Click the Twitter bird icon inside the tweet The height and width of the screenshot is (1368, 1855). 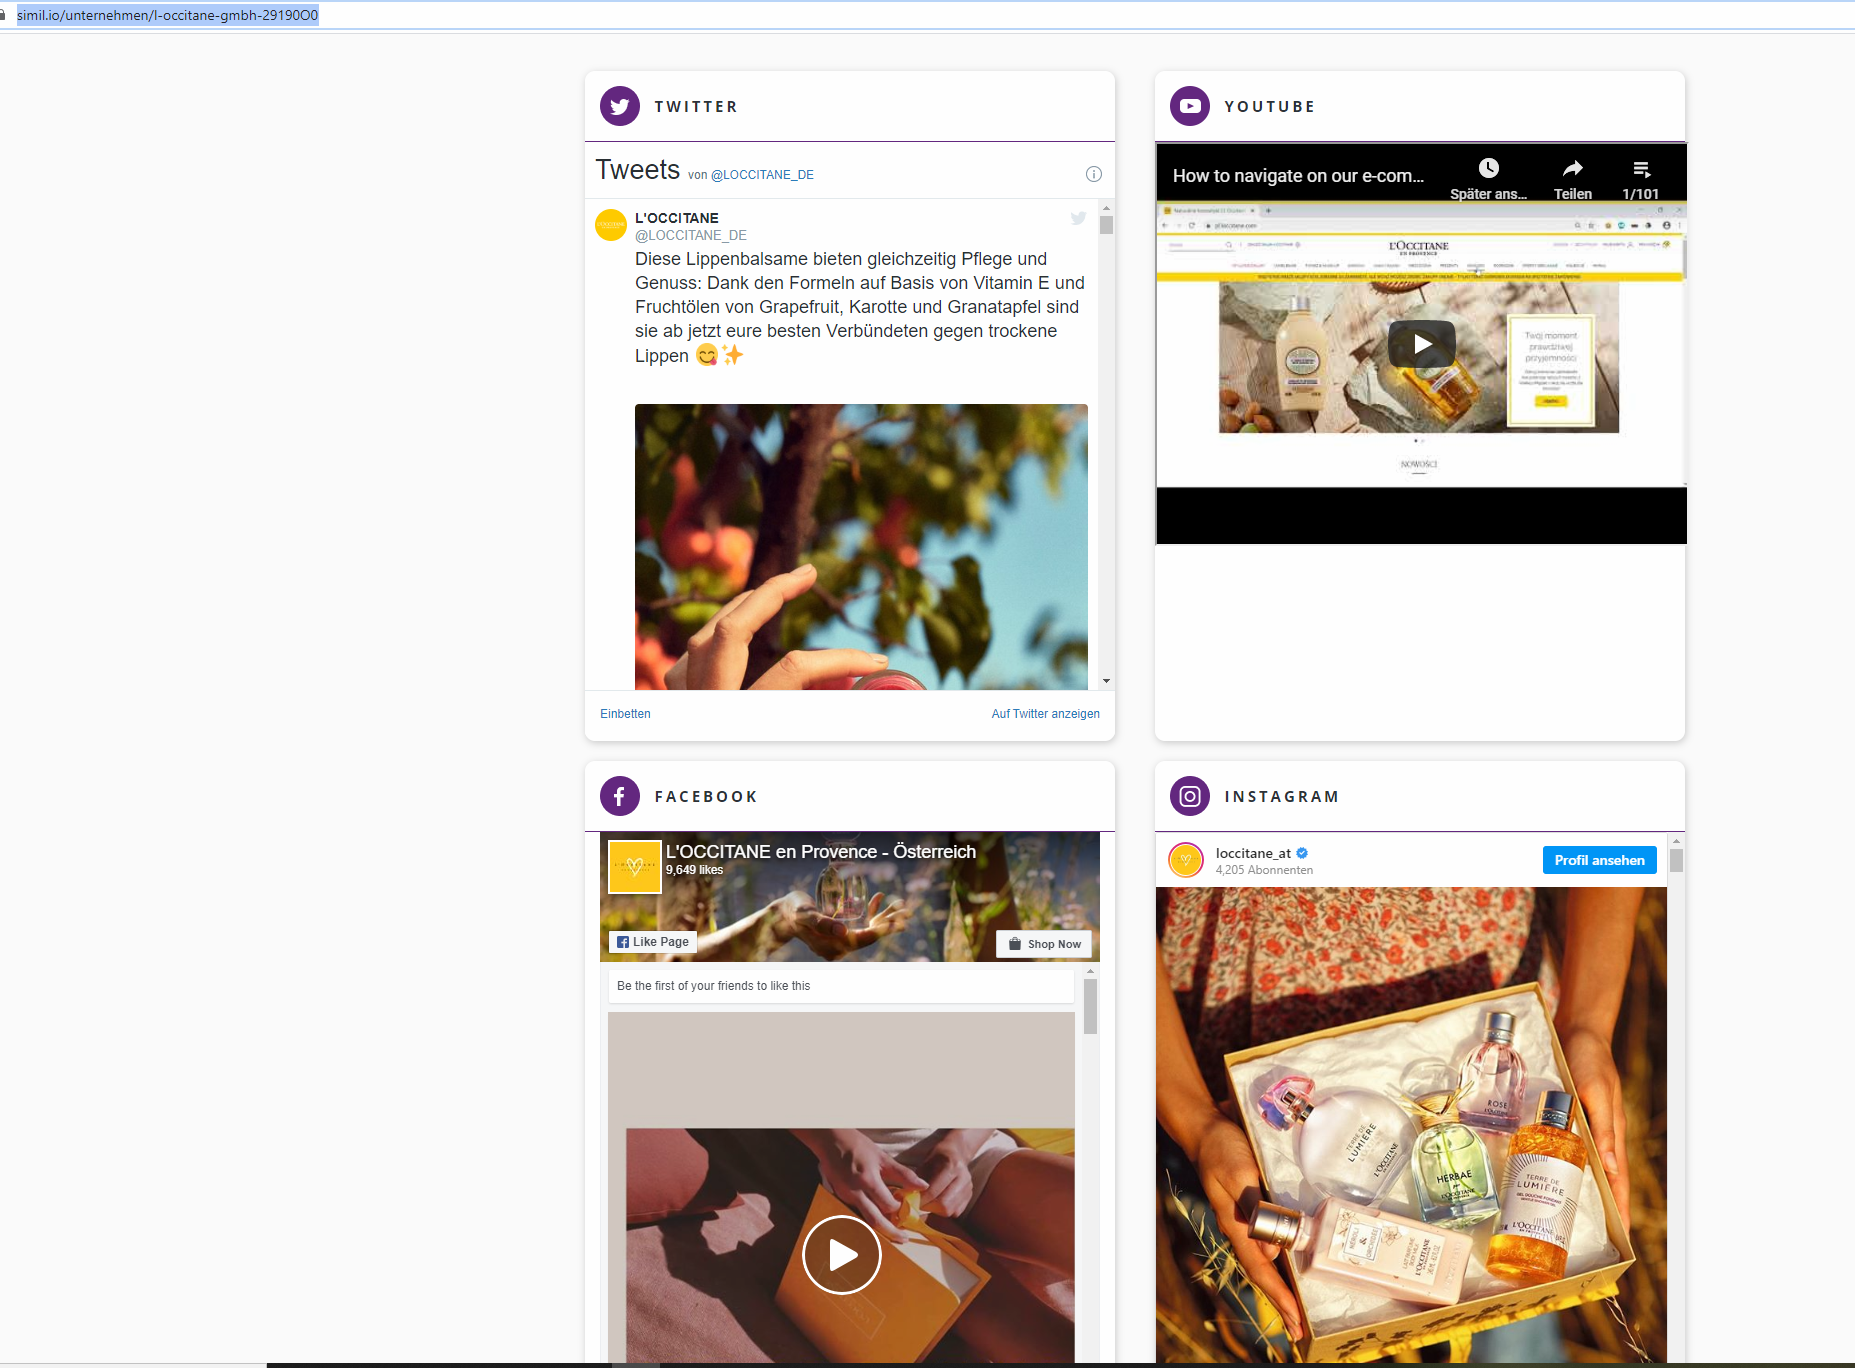[x=1078, y=218]
